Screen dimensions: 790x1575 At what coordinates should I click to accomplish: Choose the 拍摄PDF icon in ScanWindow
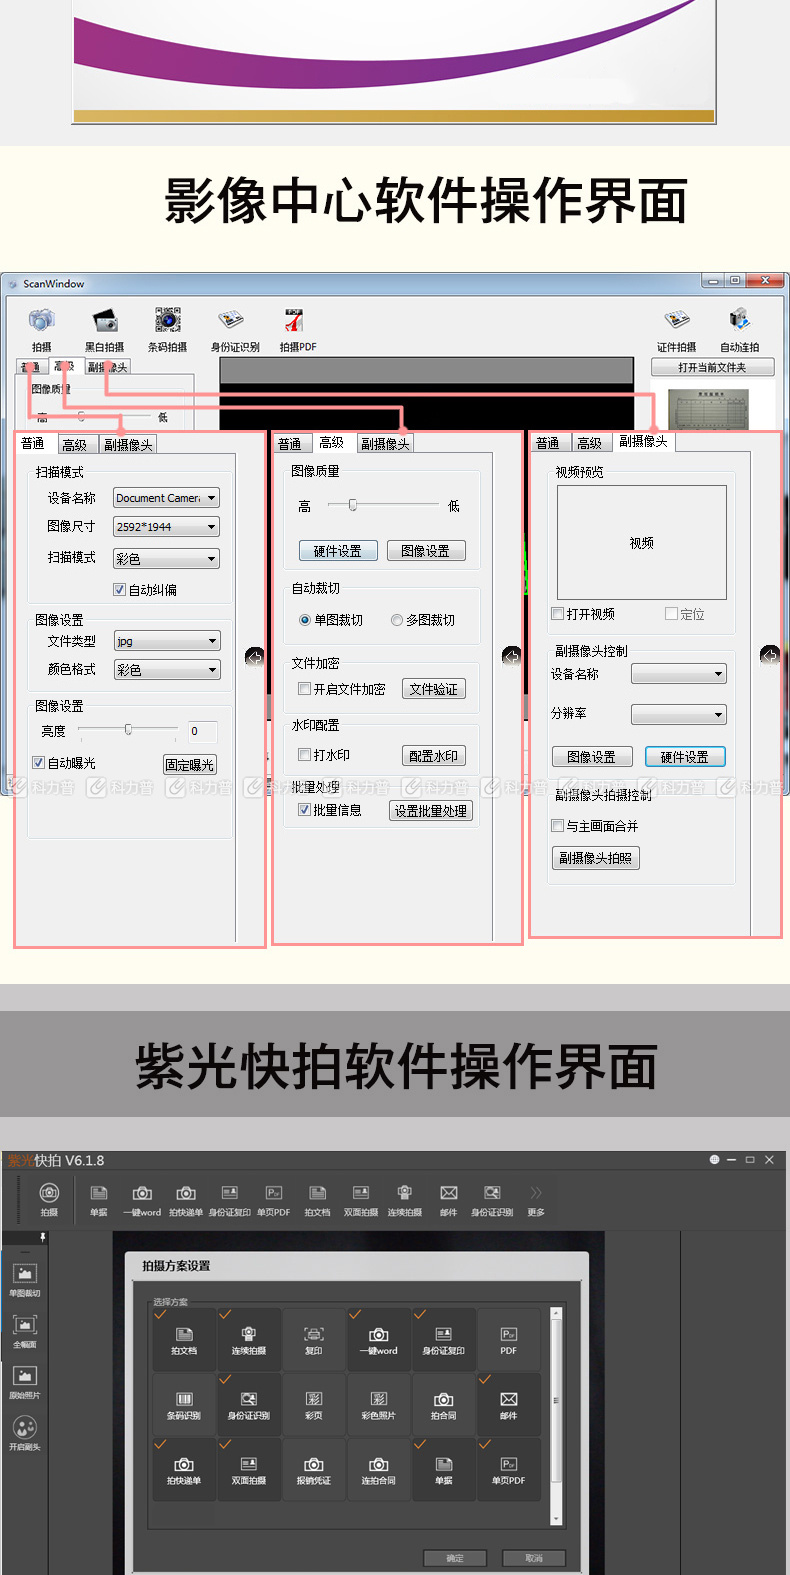click(294, 320)
